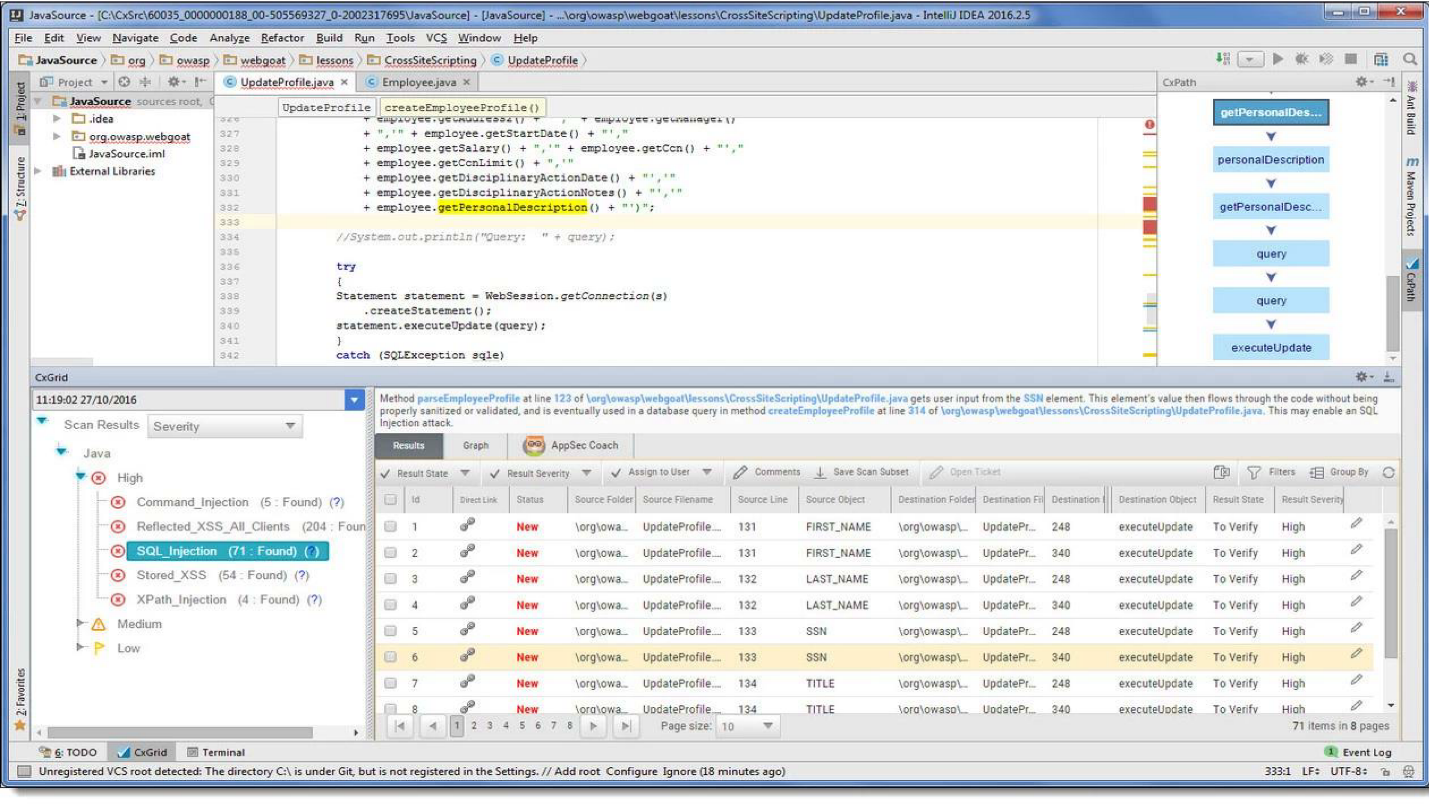The height and width of the screenshot is (804, 1429).
Task: Click the Stop square icon
Action: [1351, 59]
